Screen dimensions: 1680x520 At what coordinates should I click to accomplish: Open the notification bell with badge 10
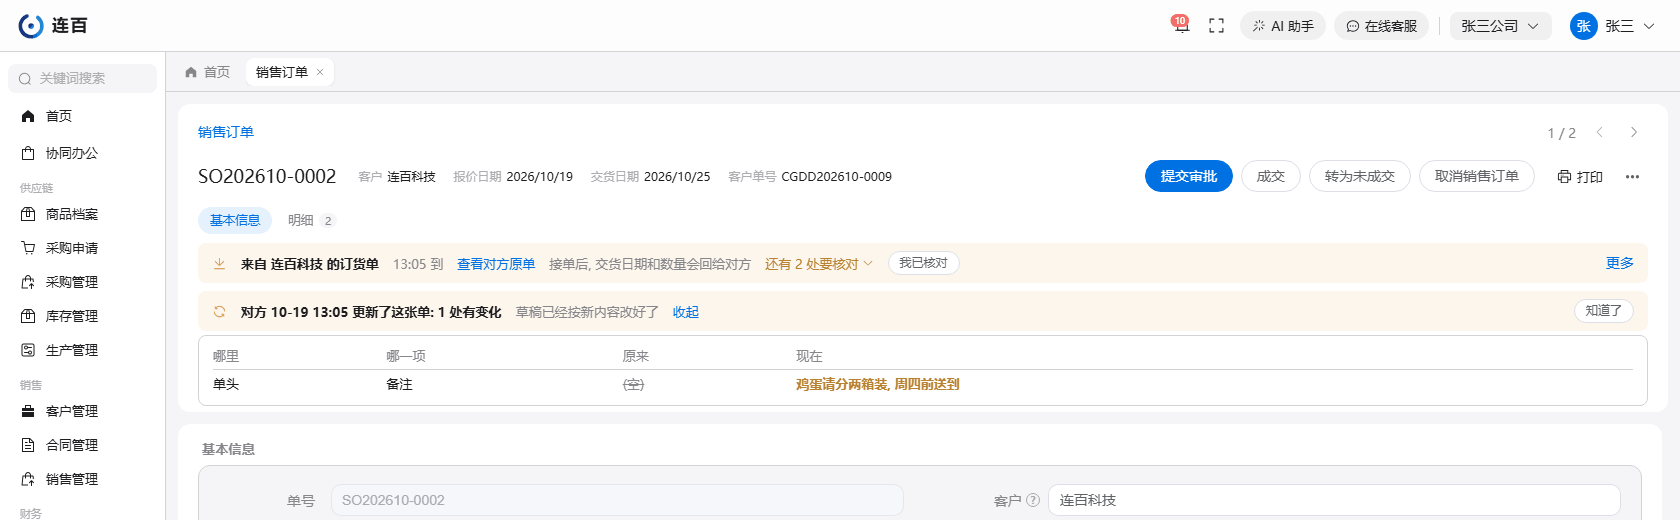[1181, 25]
